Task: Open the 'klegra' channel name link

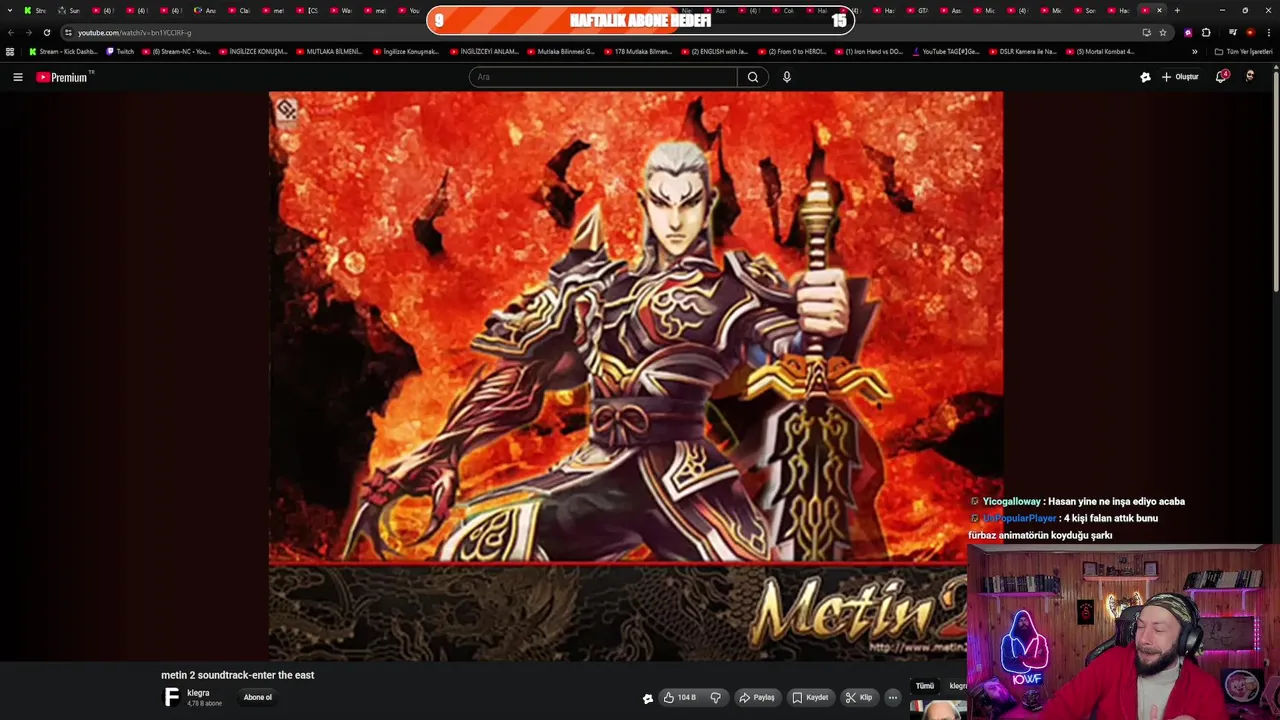Action: [x=198, y=693]
